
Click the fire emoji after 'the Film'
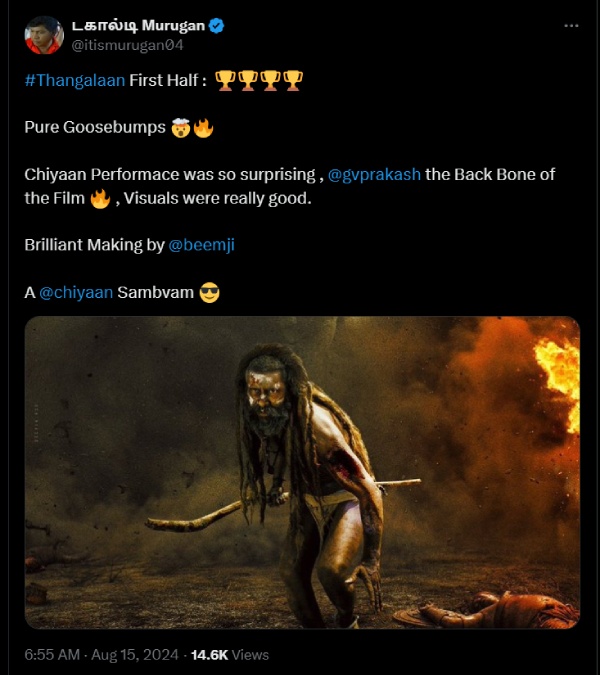pos(100,199)
